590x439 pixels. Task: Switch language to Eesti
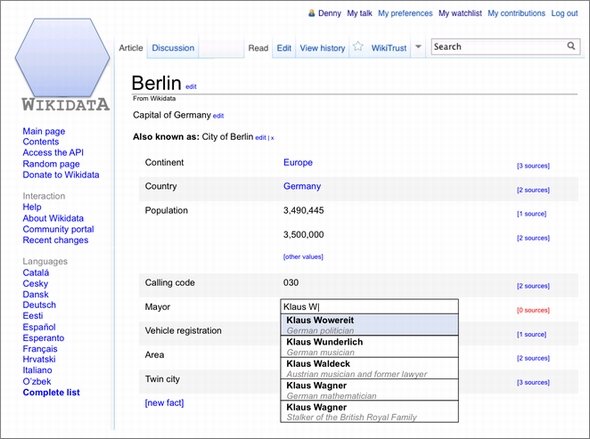pos(33,316)
